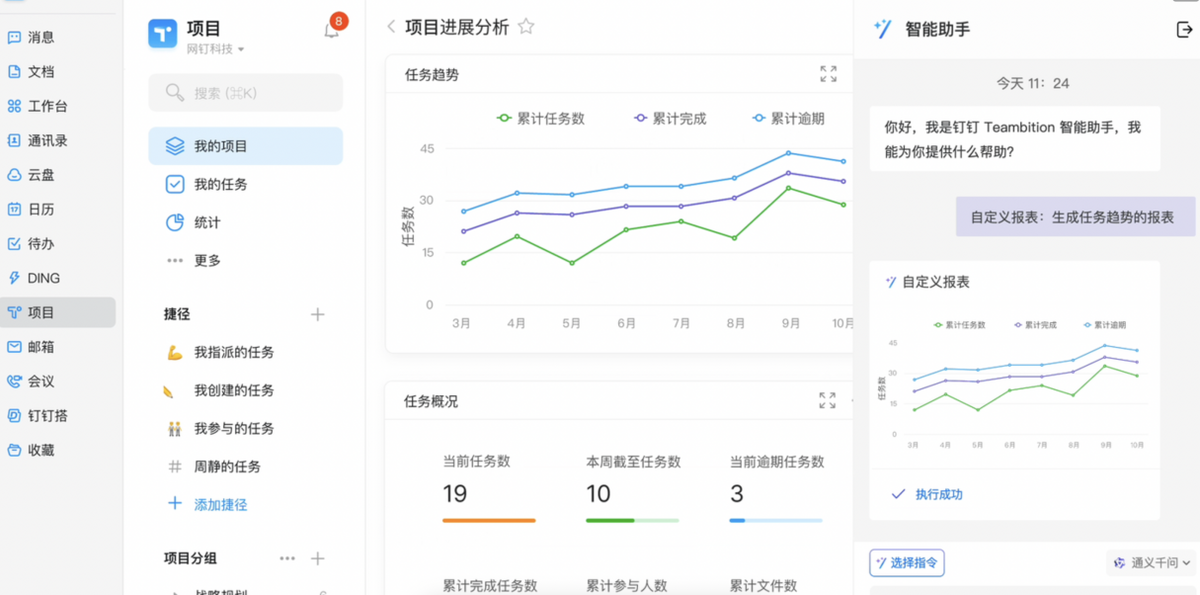Open the 网钉科技 organization dropdown

pos(216,49)
